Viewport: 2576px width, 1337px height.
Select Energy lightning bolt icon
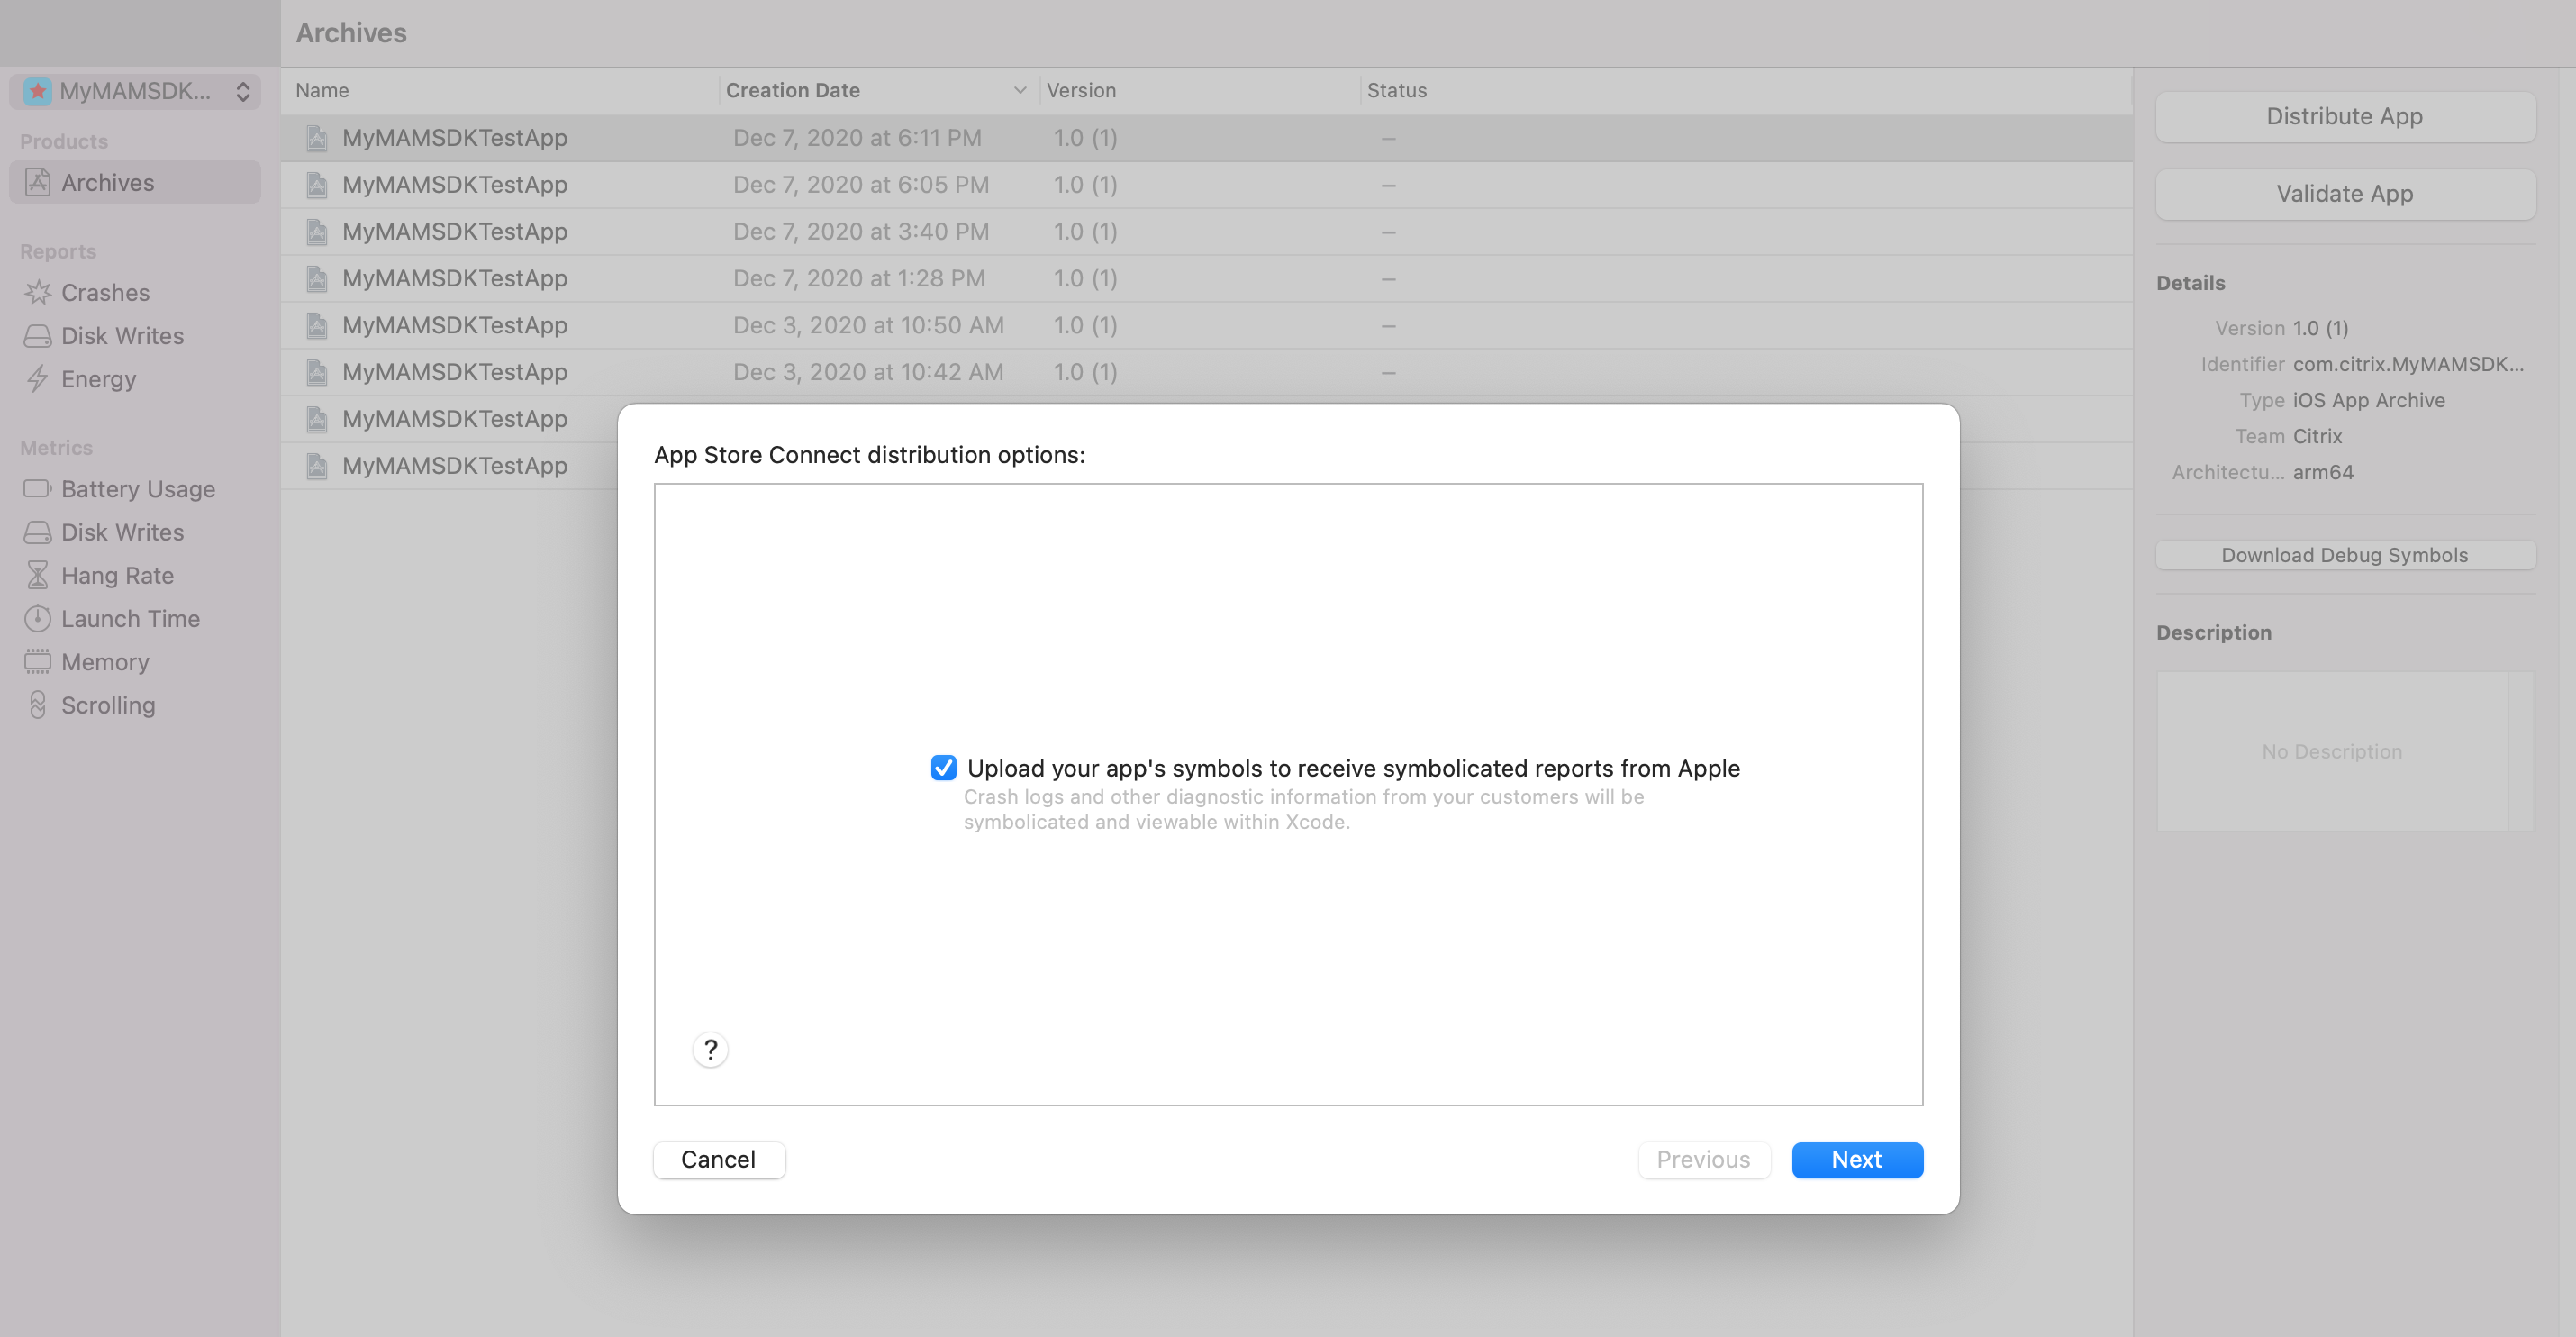pyautogui.click(x=38, y=379)
